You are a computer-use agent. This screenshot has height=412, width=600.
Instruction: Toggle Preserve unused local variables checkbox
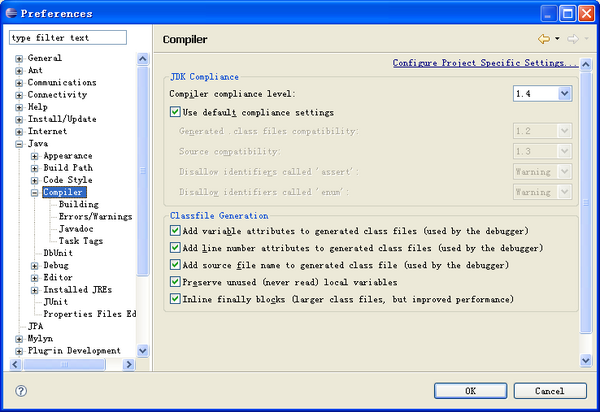coord(175,282)
